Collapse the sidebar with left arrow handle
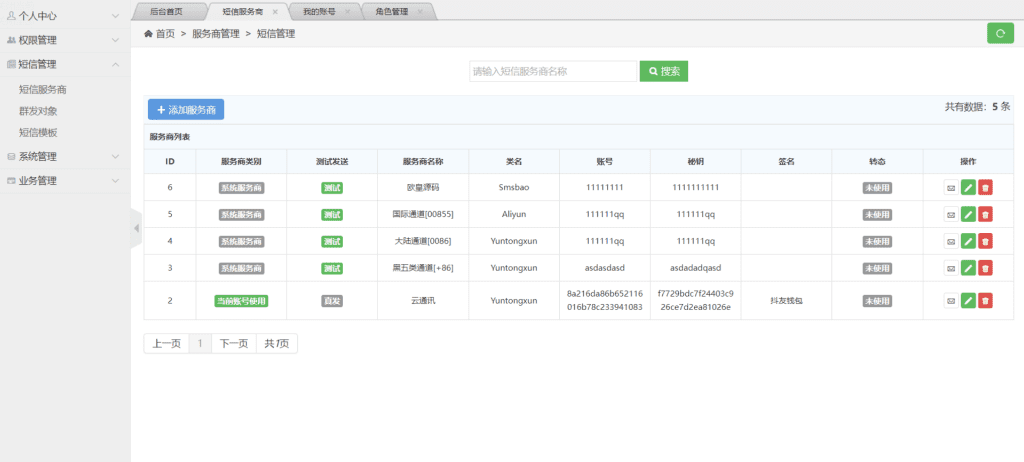The image size is (1024, 462). 136,228
